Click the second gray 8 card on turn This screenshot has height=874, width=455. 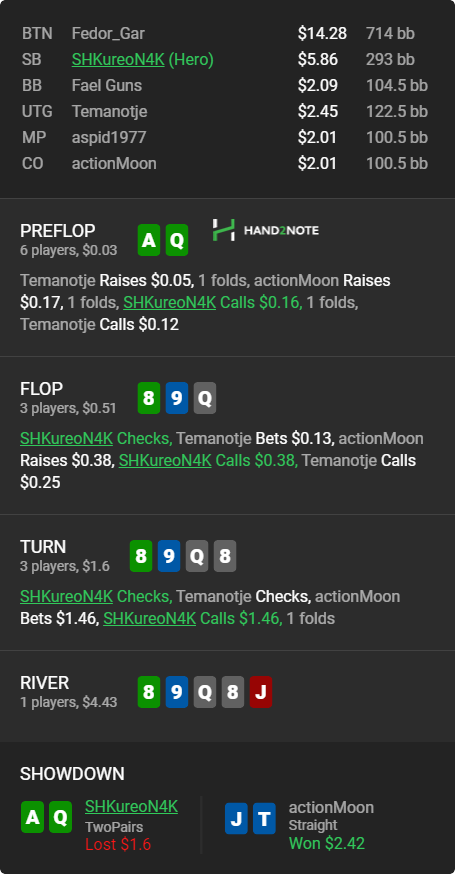point(225,556)
